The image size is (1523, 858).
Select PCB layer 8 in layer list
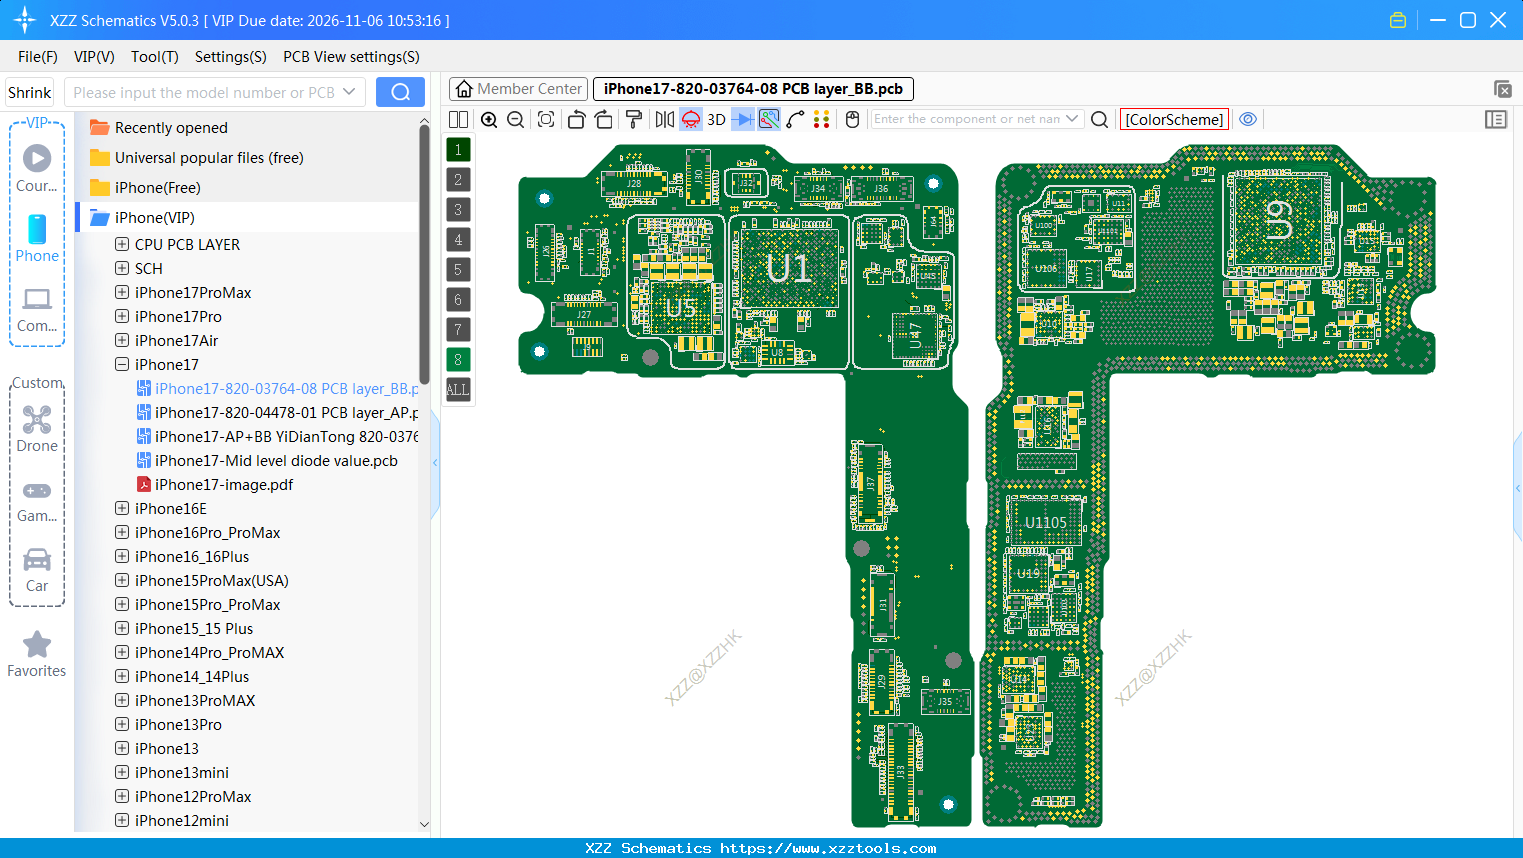click(457, 359)
